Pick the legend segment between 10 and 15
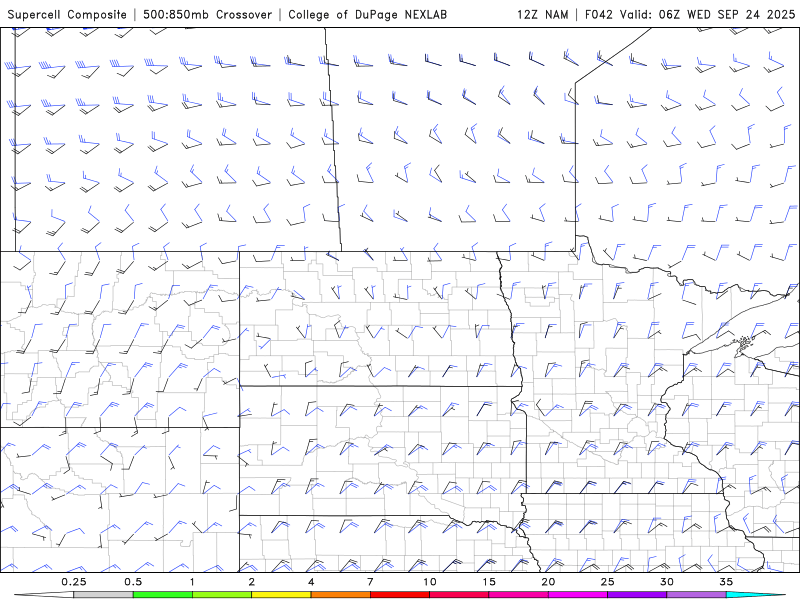 click(x=459, y=595)
